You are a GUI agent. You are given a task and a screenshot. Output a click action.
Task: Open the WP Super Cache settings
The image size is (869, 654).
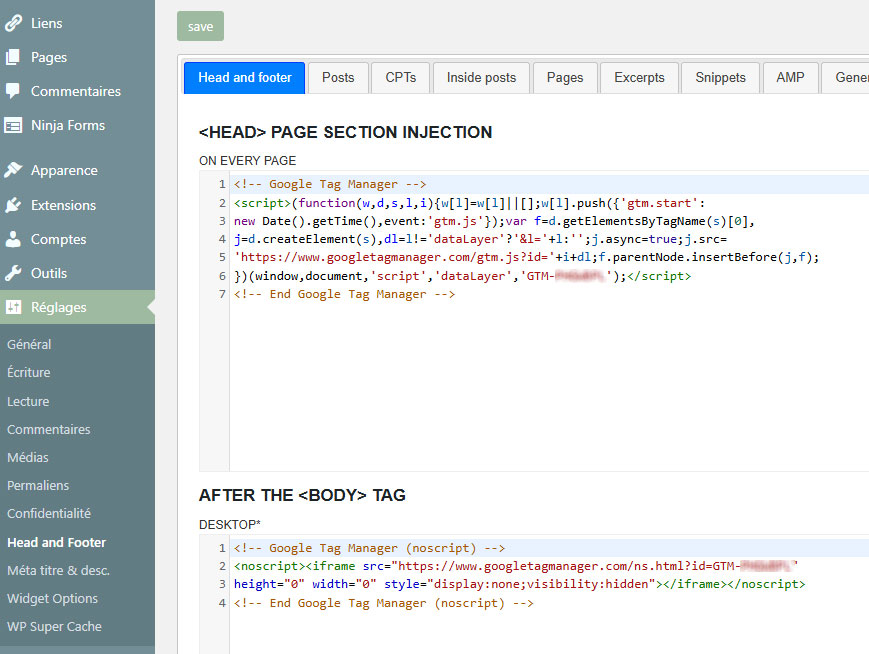(x=54, y=626)
